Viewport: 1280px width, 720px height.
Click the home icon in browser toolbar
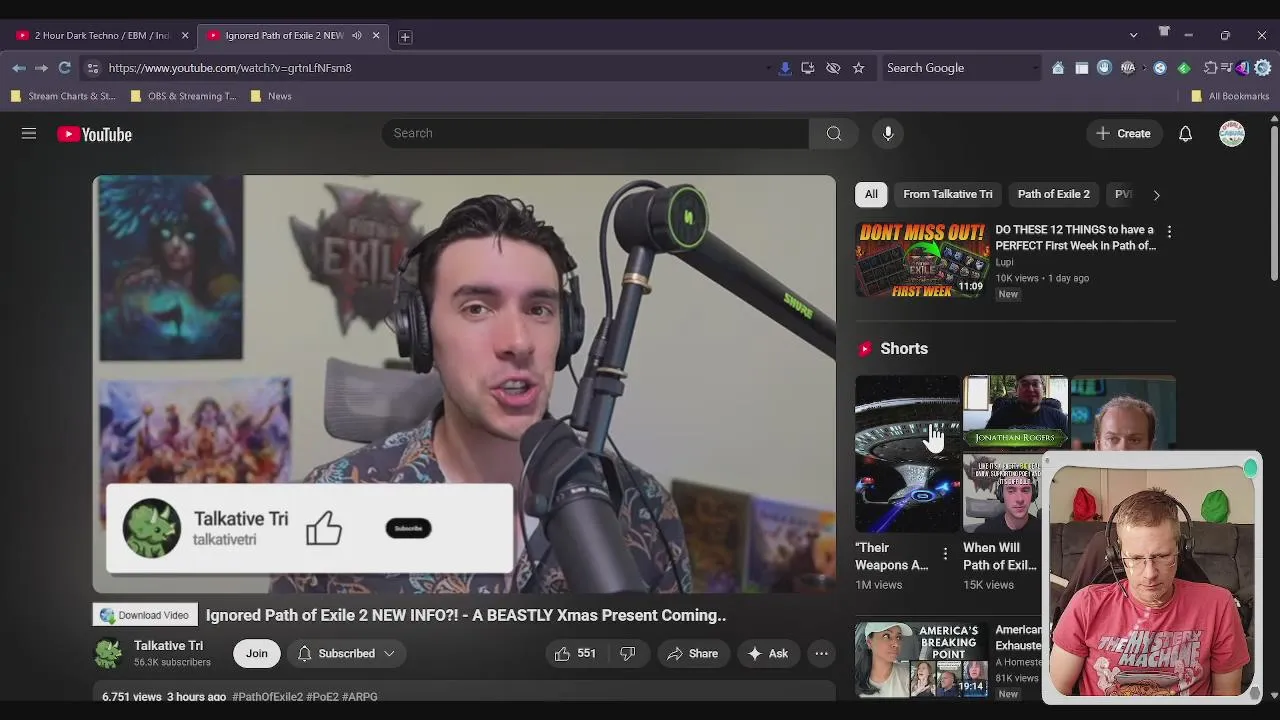pyautogui.click(x=1058, y=68)
